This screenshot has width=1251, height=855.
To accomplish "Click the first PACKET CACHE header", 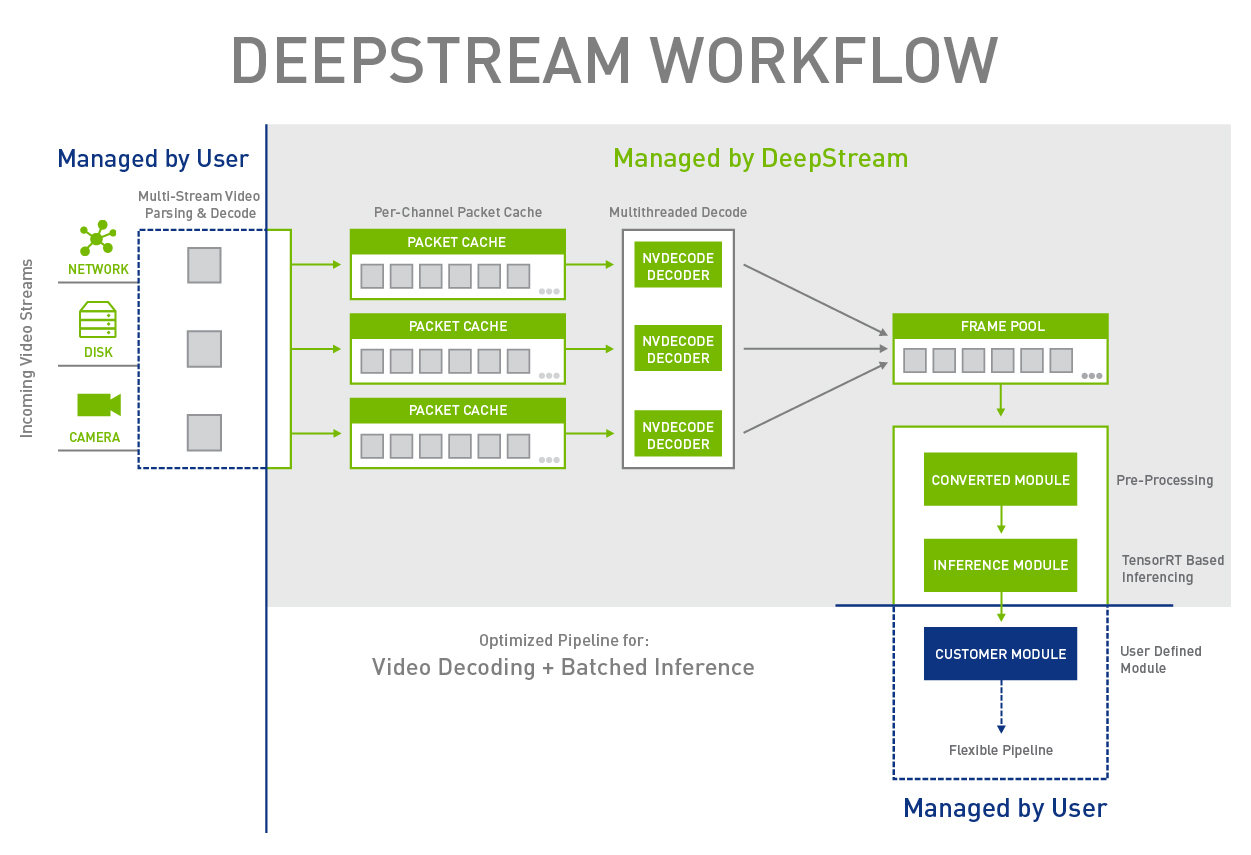I will 457,242.
